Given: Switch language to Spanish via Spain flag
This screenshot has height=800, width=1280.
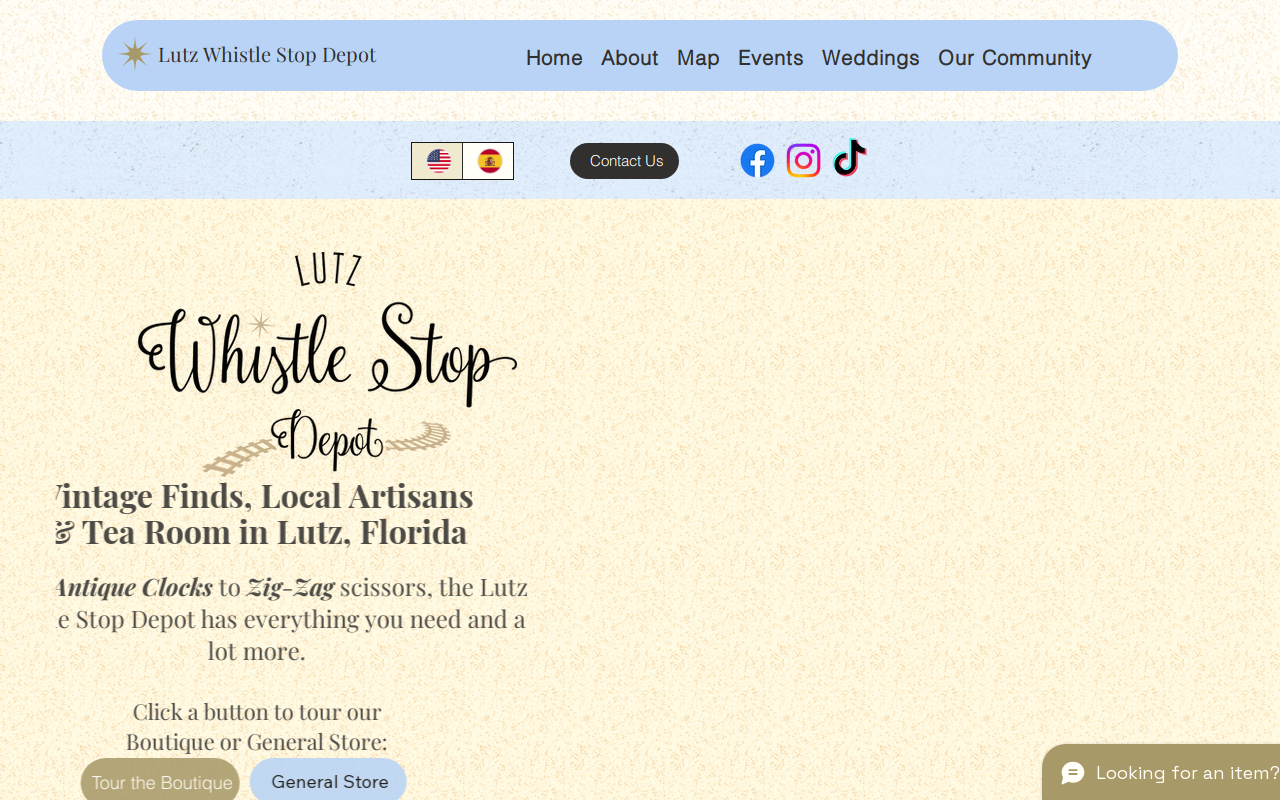Looking at the screenshot, I should pyautogui.click(x=489, y=161).
